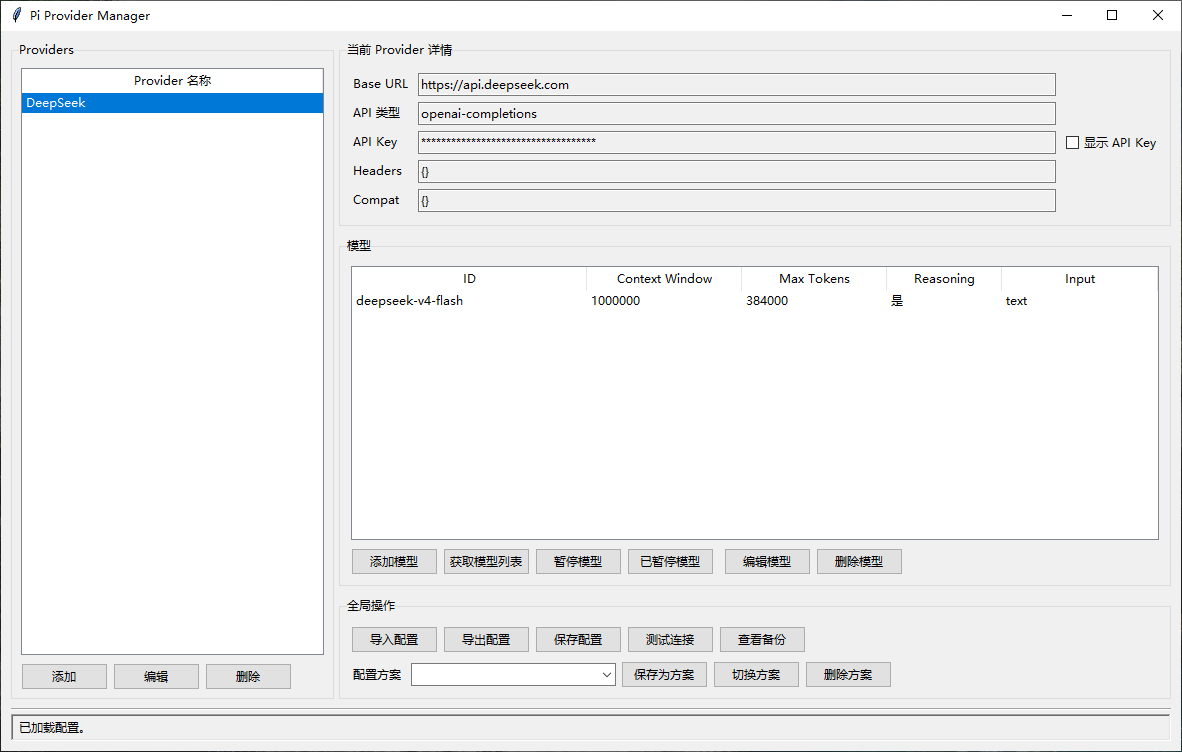
Task: Click the 添加 provider button
Action: (64, 677)
